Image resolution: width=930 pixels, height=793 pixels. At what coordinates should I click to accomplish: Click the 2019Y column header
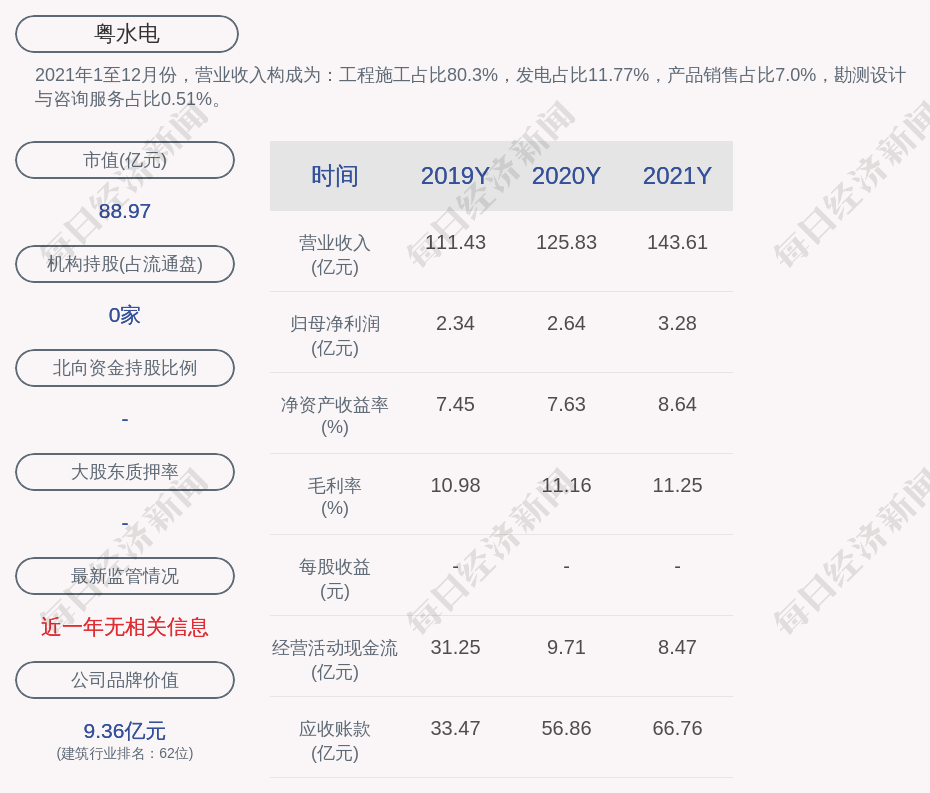pos(455,176)
